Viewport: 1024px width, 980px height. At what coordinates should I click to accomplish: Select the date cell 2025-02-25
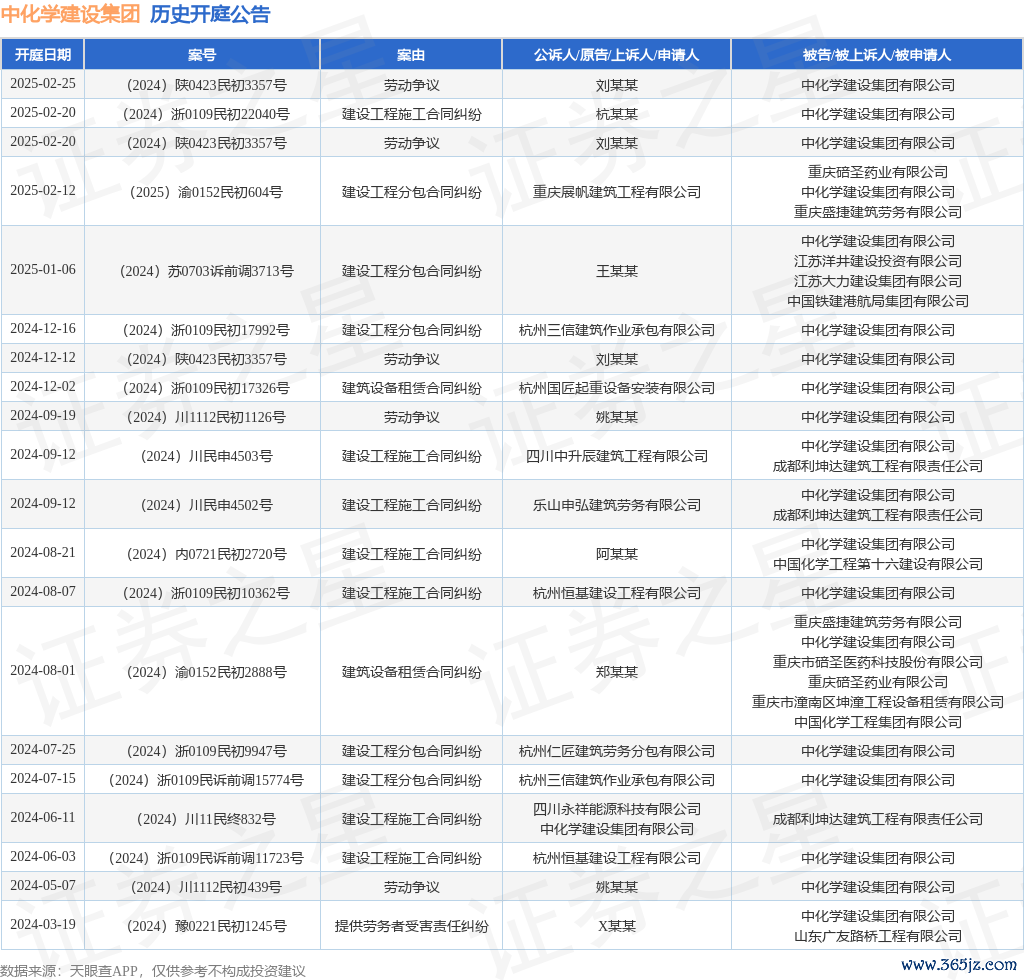pyautogui.click(x=43, y=84)
